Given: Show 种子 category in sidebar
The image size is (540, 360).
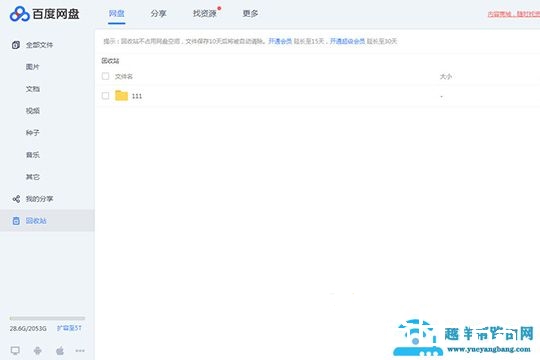Looking at the screenshot, I should [x=33, y=133].
